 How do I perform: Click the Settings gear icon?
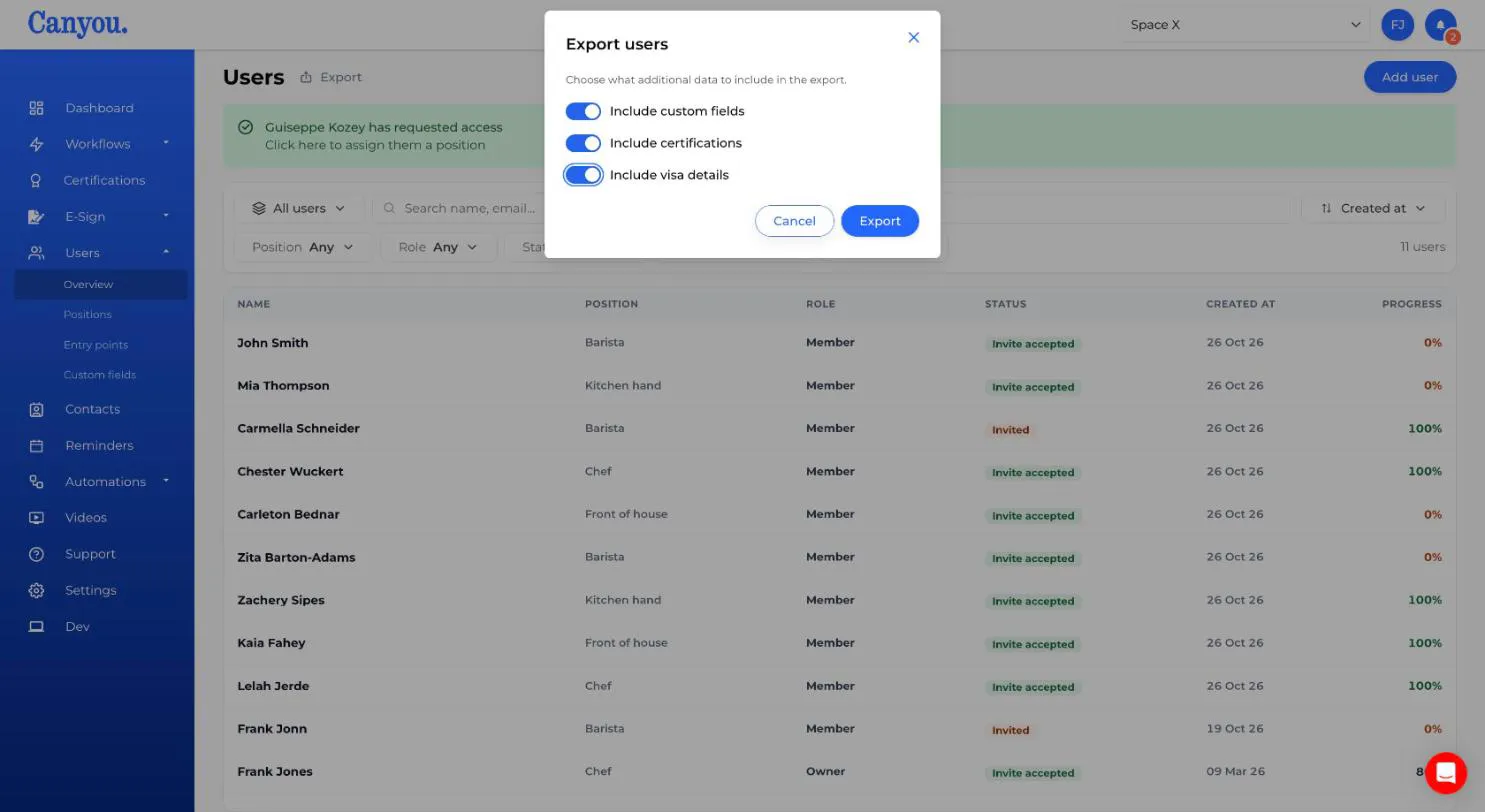pos(36,590)
